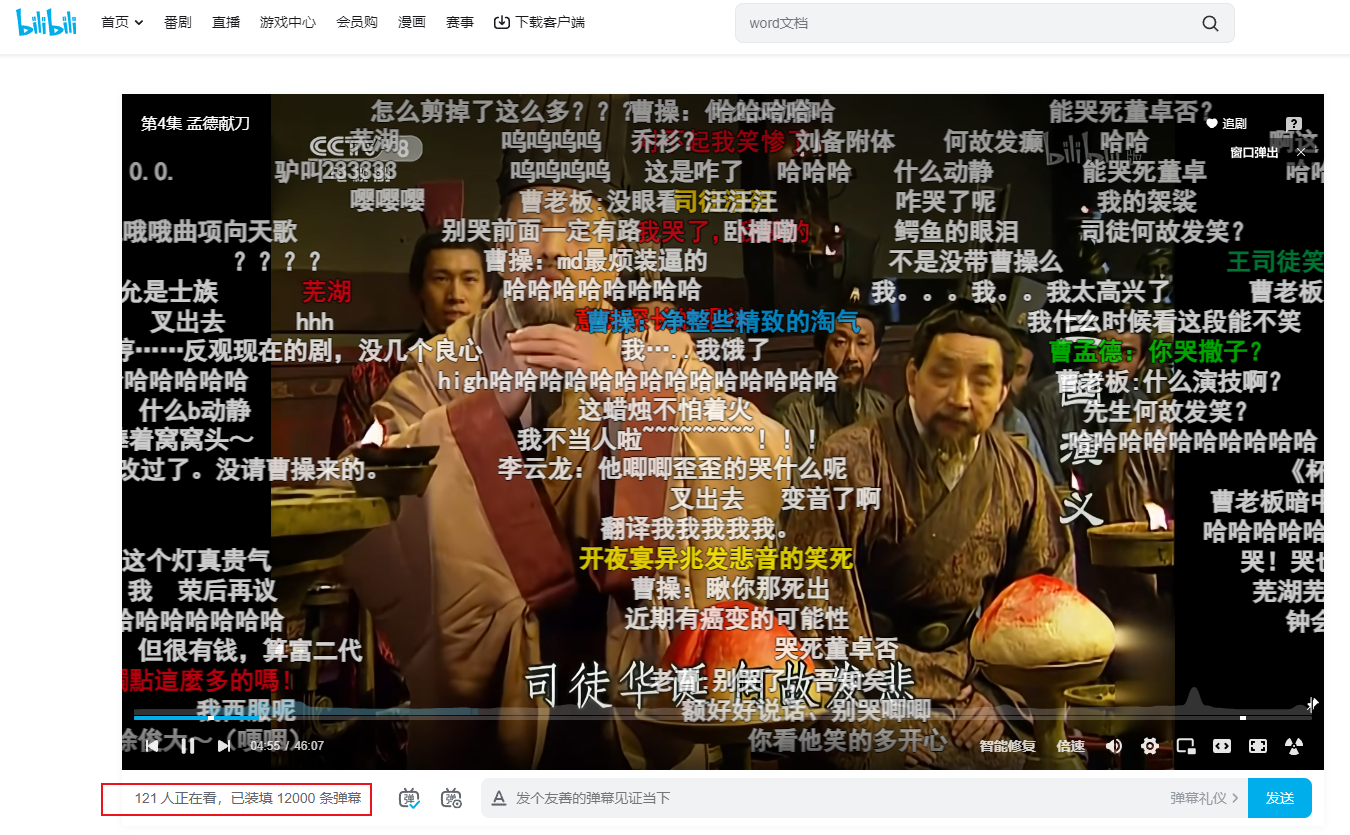Image resolution: width=1350 pixels, height=835 pixels.
Task: Click the last icon in player controls
Action: coord(1294,746)
